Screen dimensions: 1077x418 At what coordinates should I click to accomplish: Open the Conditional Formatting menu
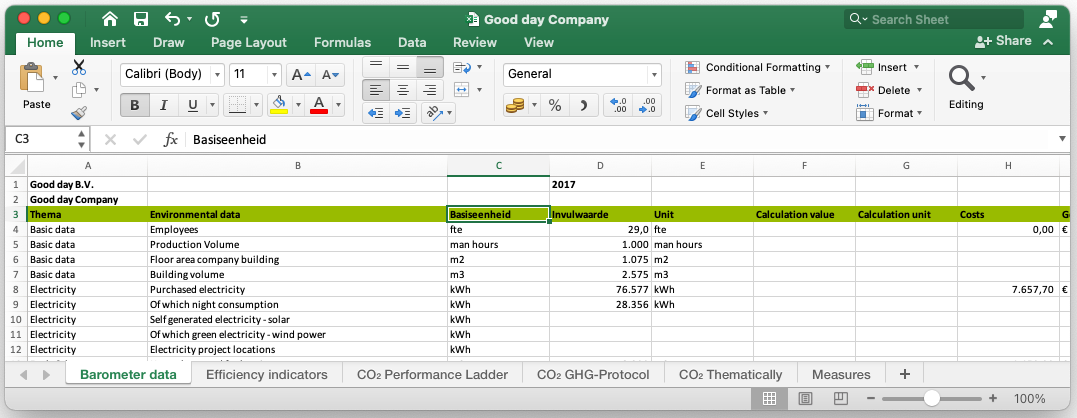[758, 67]
